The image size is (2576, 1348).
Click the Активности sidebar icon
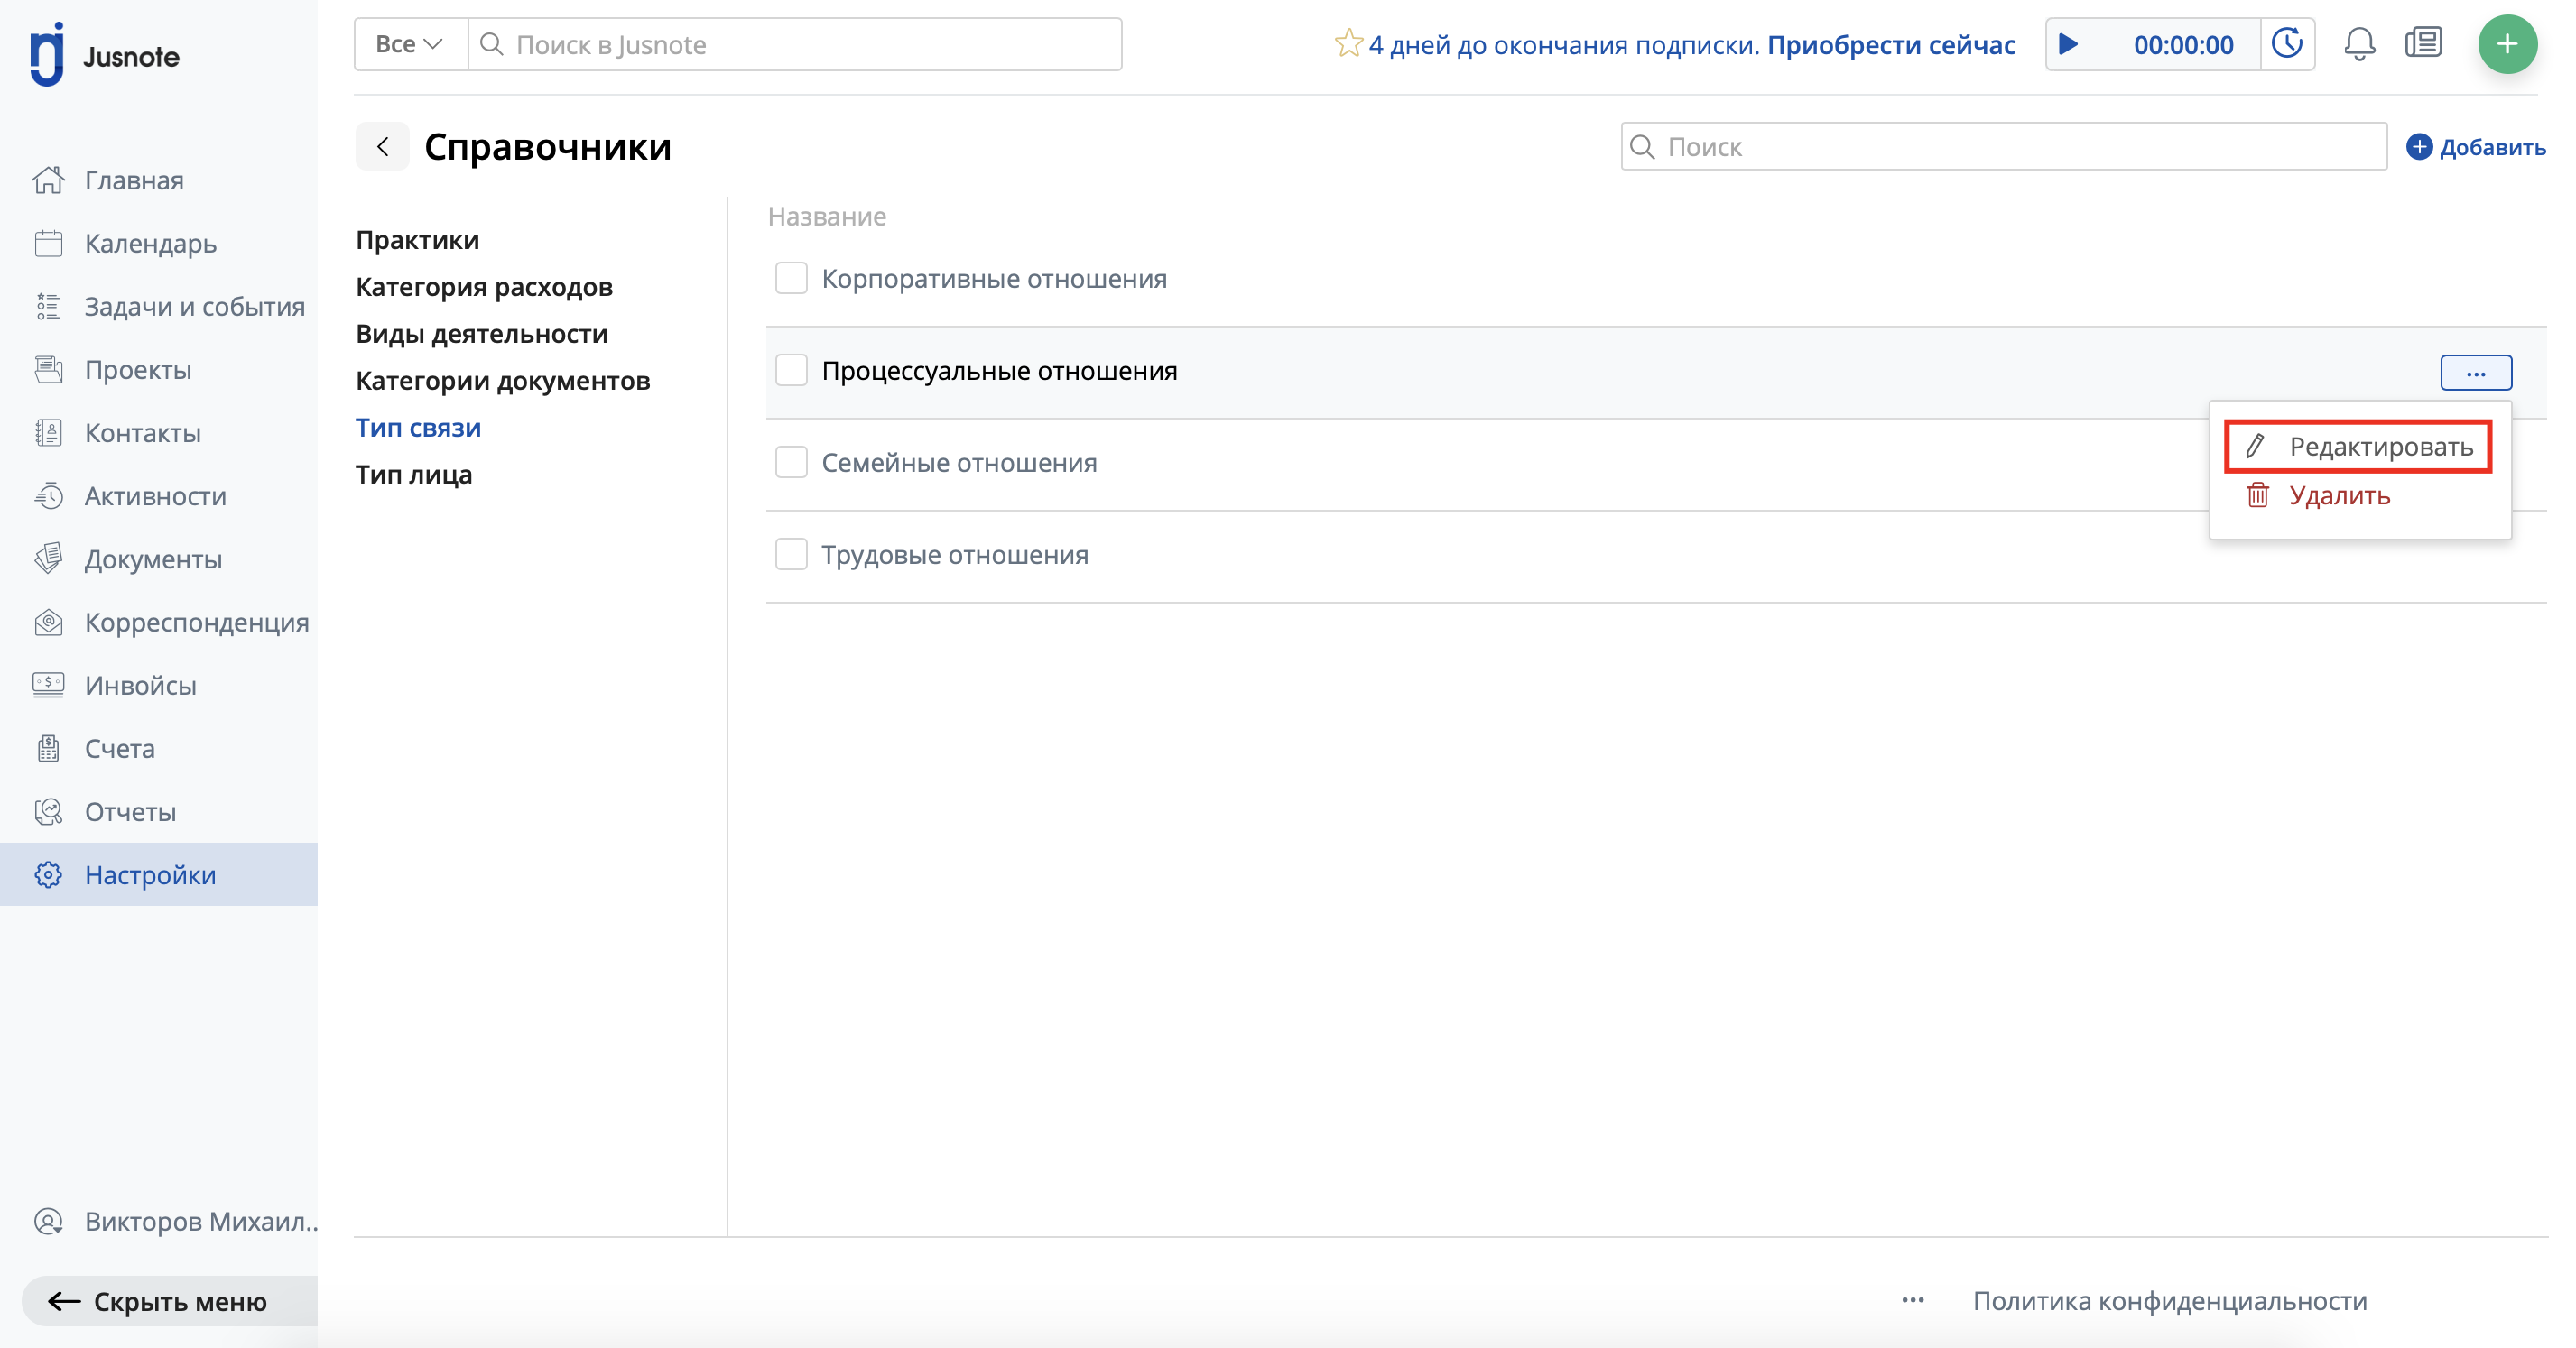48,495
